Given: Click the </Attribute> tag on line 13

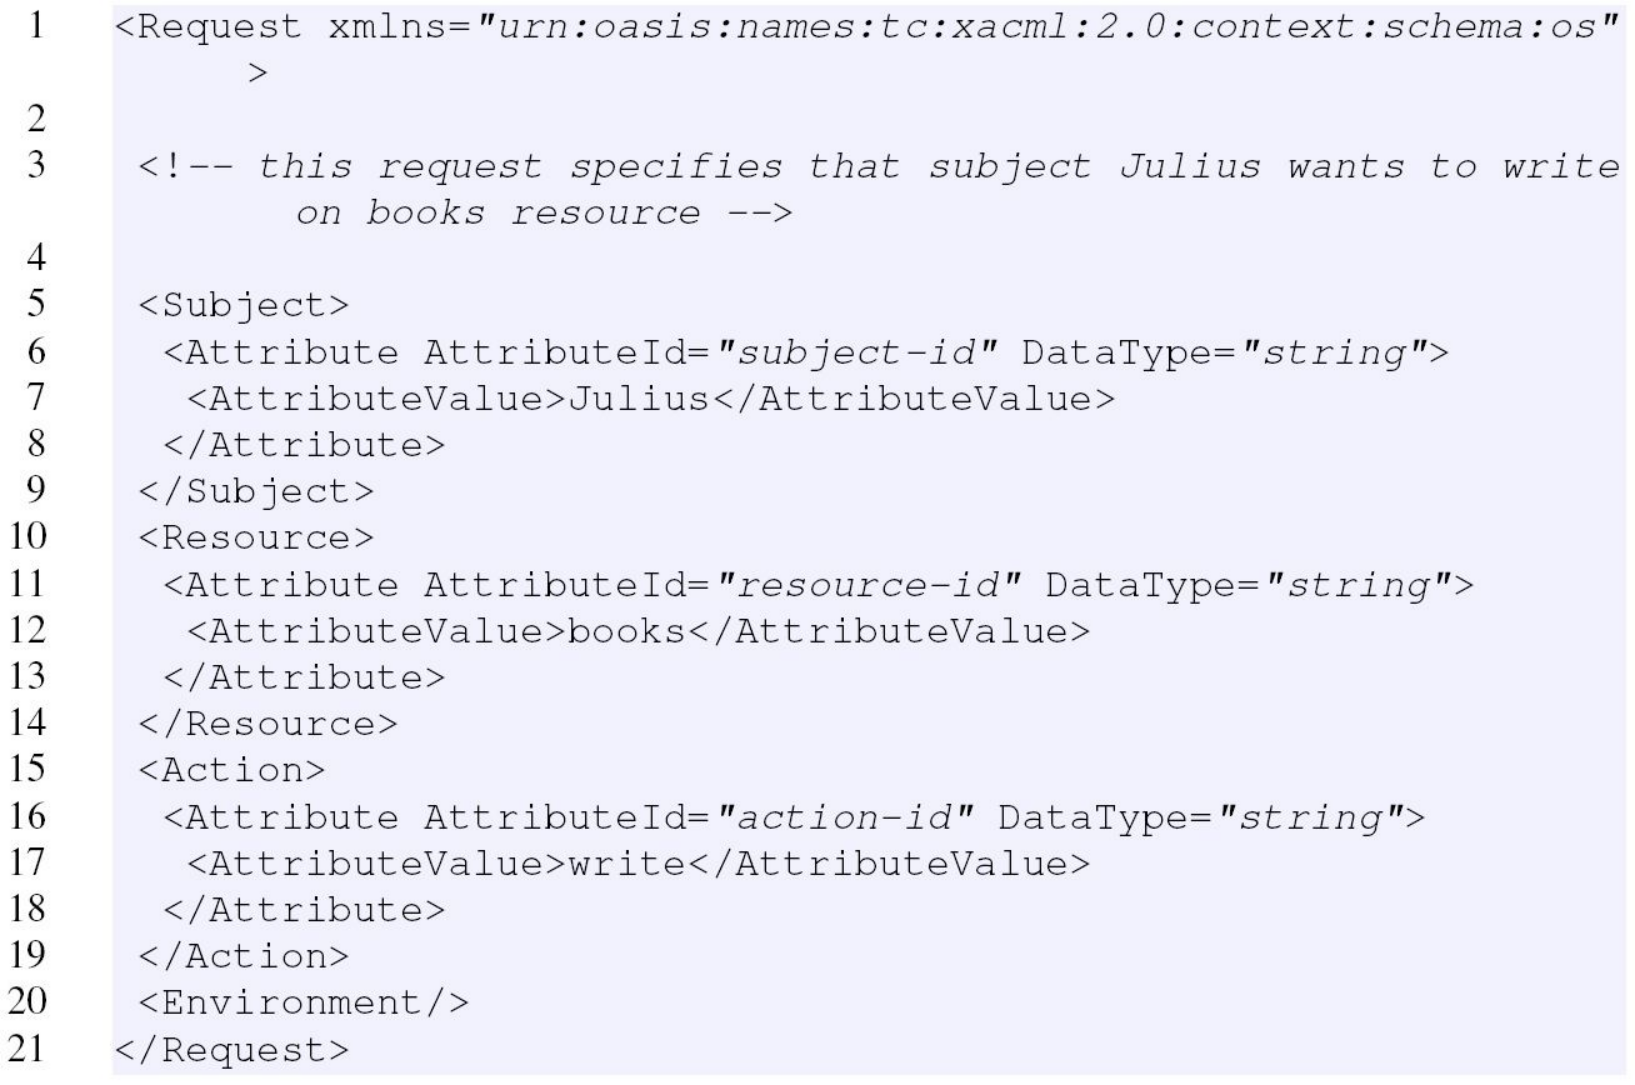Looking at the screenshot, I should click(304, 677).
